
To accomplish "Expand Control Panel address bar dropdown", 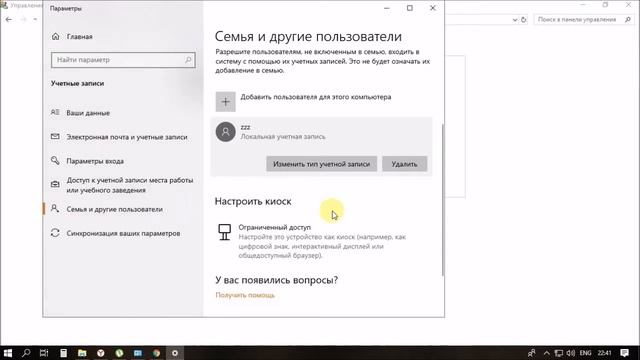I will (515, 20).
